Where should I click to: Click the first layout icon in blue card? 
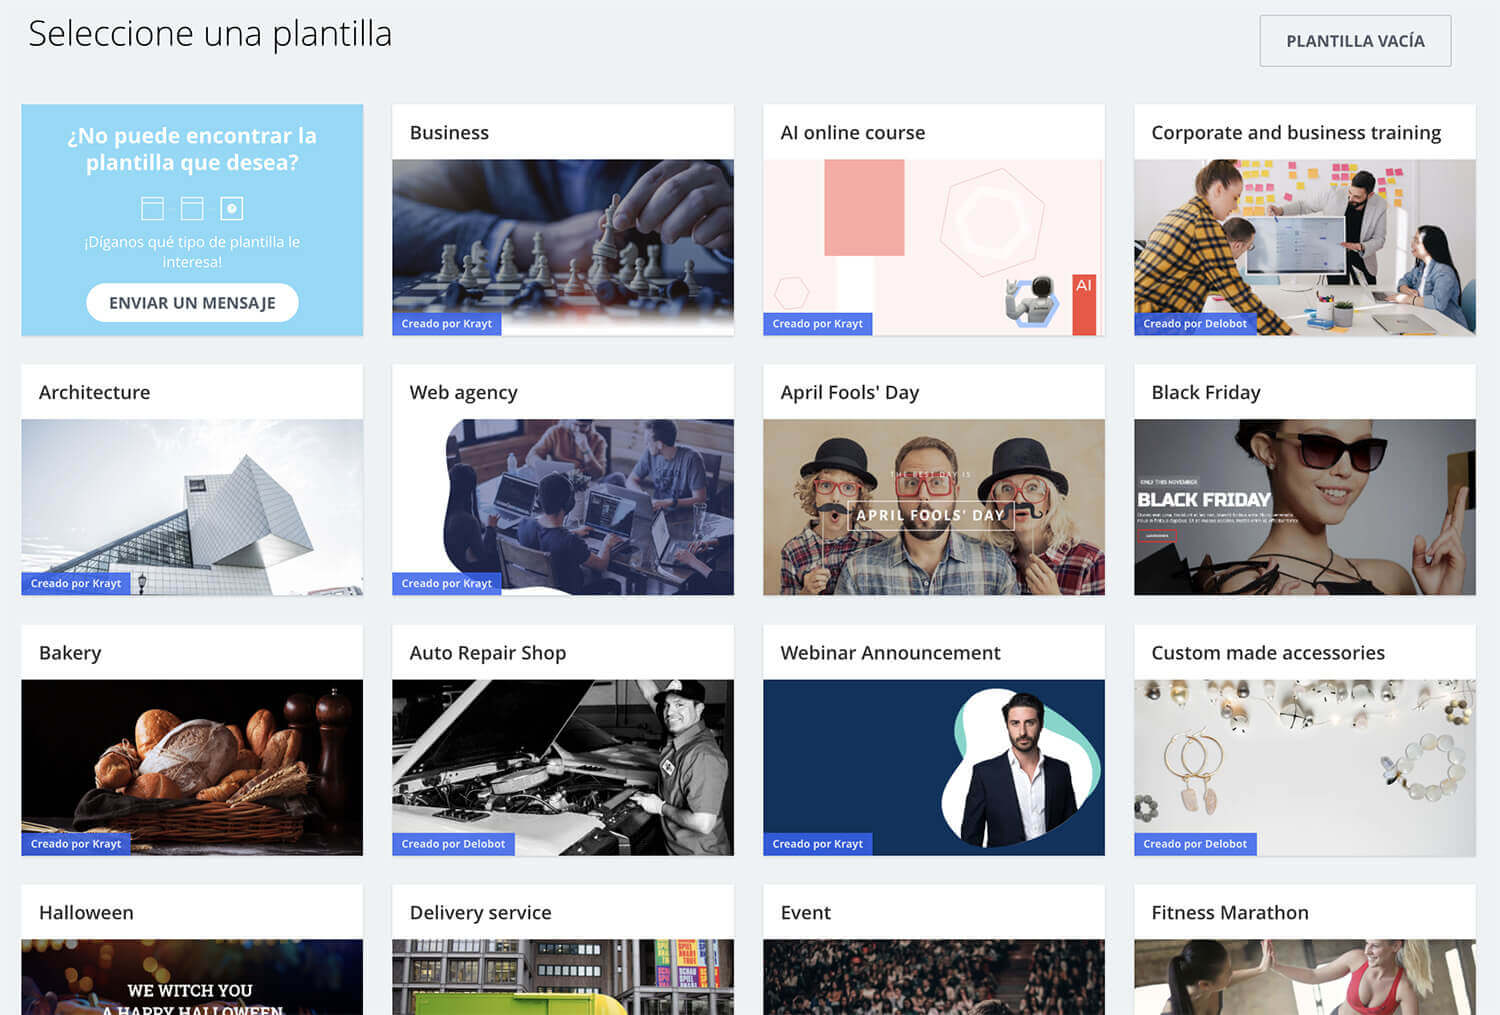(152, 208)
